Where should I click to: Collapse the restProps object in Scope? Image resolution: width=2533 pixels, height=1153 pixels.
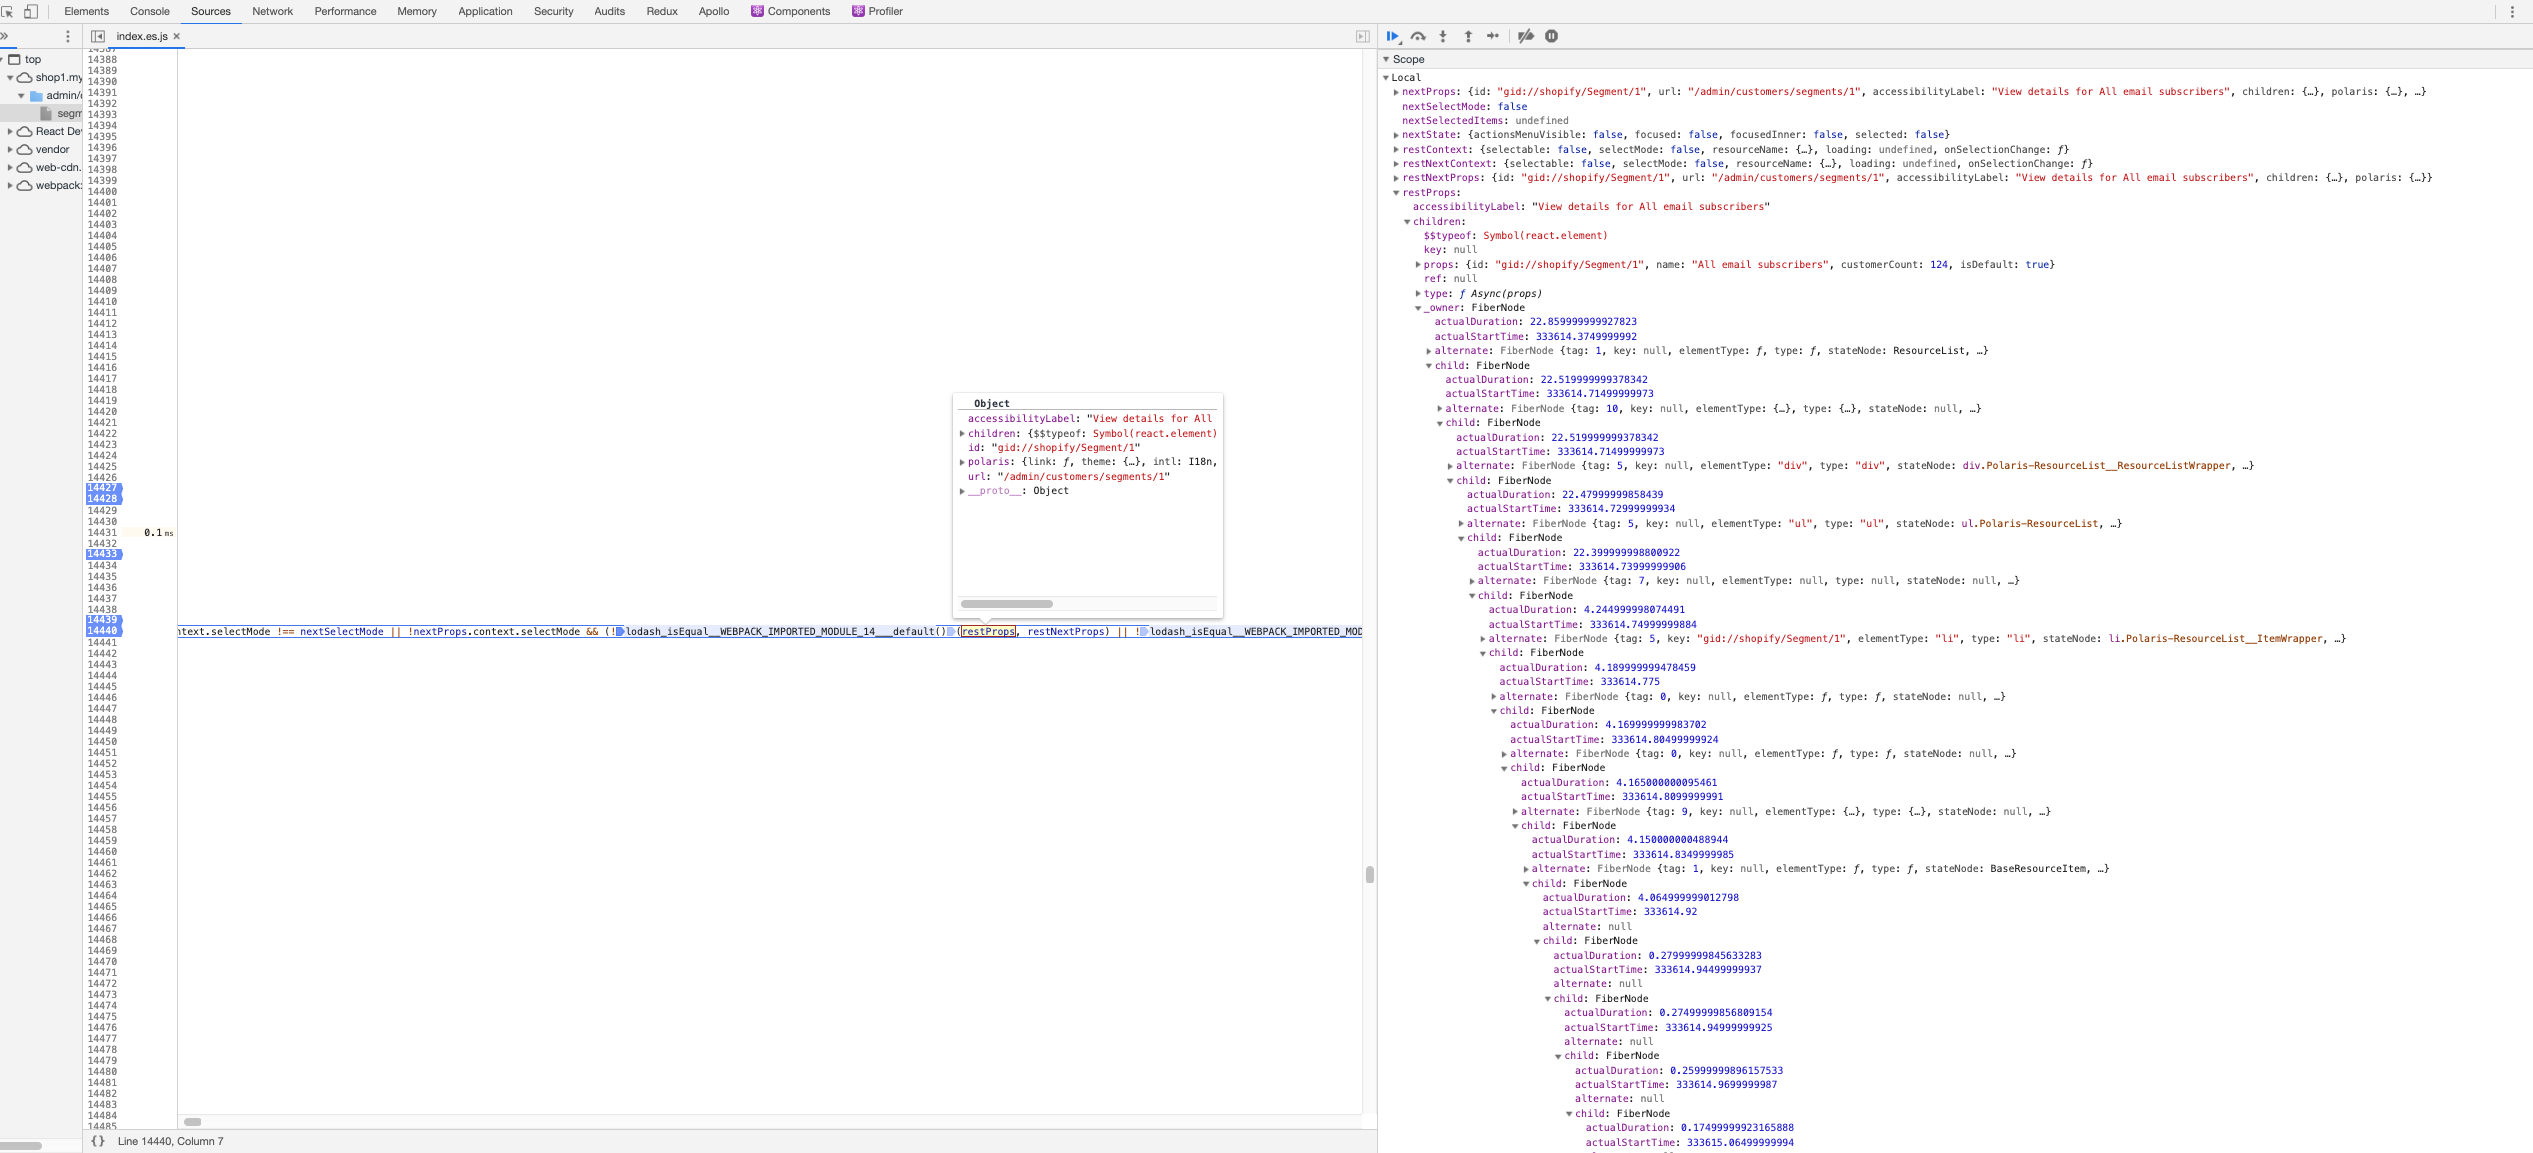pyautogui.click(x=1396, y=193)
